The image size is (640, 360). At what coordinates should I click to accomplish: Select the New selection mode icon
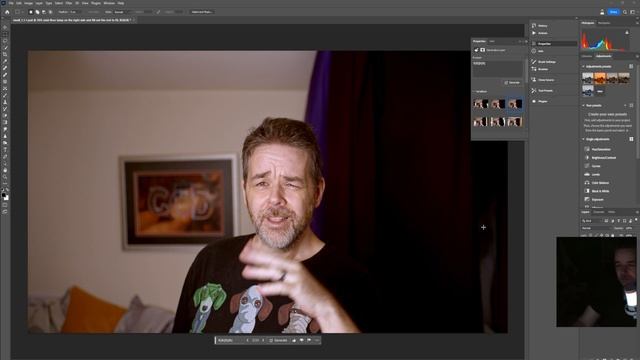coord(31,12)
